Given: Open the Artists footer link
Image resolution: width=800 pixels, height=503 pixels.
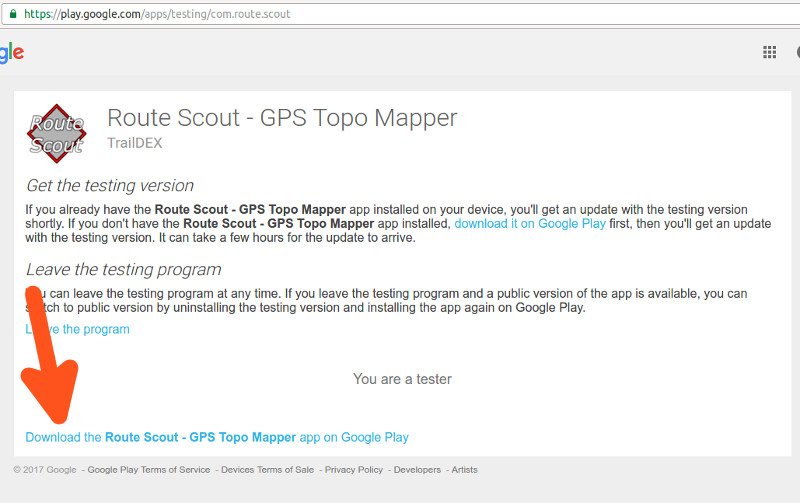Looking at the screenshot, I should click(464, 470).
